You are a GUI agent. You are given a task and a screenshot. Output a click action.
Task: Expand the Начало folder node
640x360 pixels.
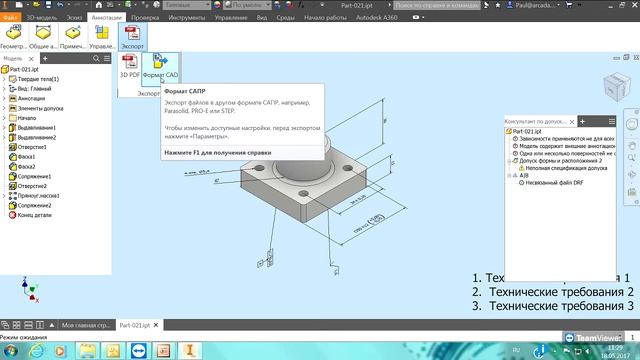tap(4, 118)
